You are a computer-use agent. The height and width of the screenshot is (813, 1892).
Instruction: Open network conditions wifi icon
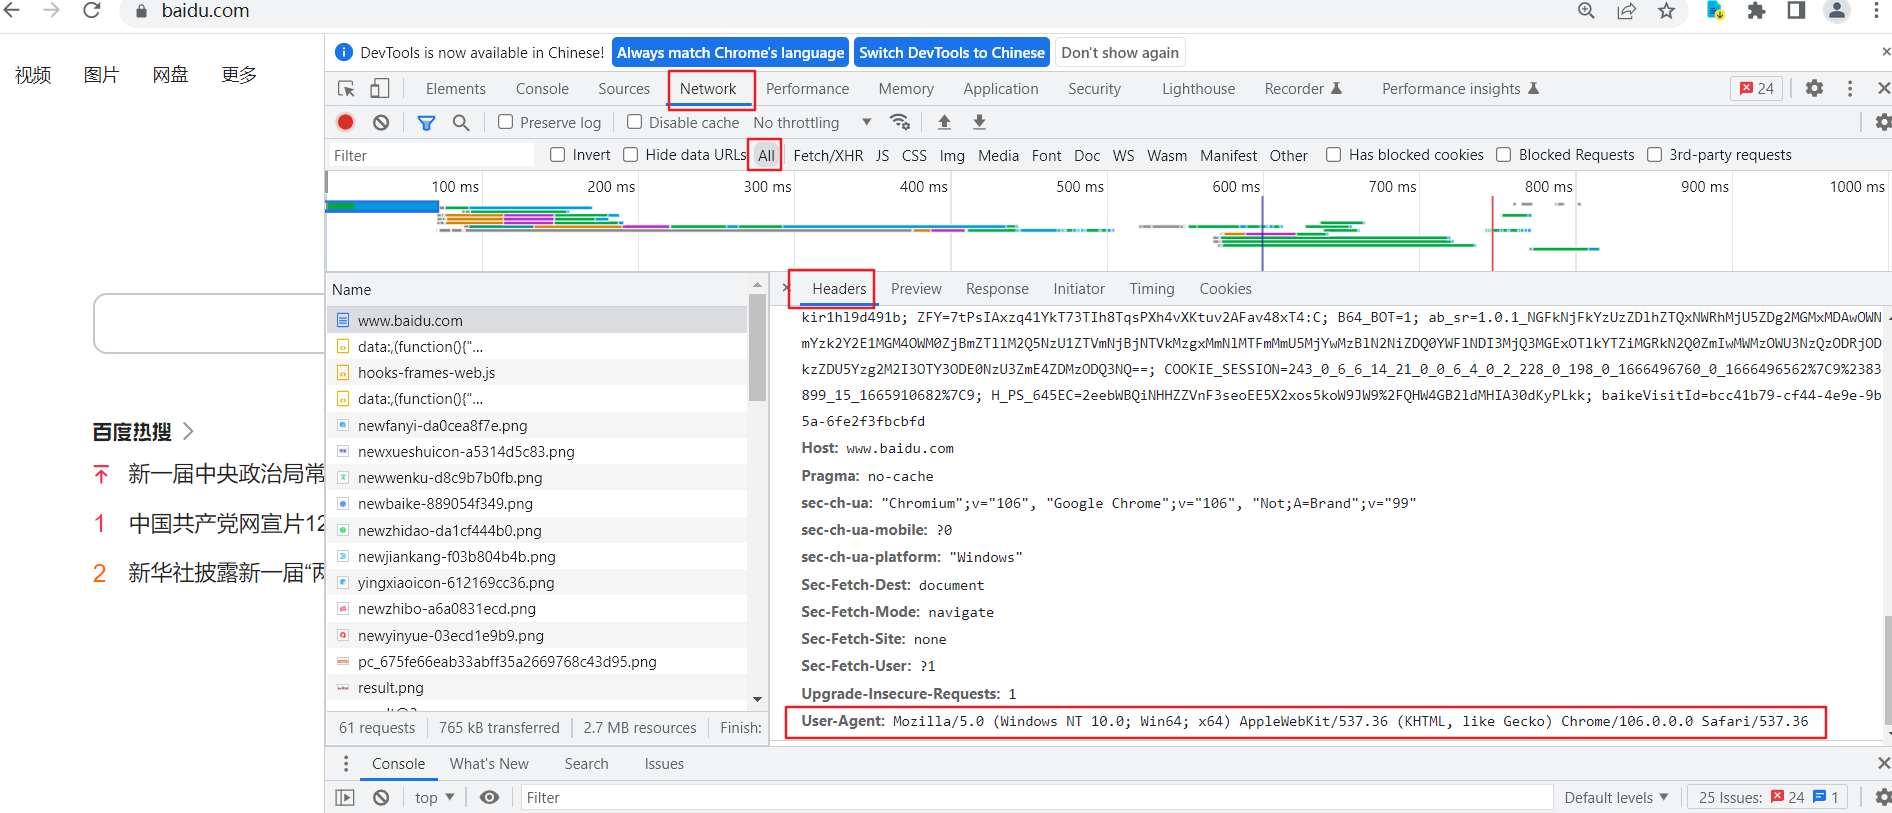click(x=900, y=122)
